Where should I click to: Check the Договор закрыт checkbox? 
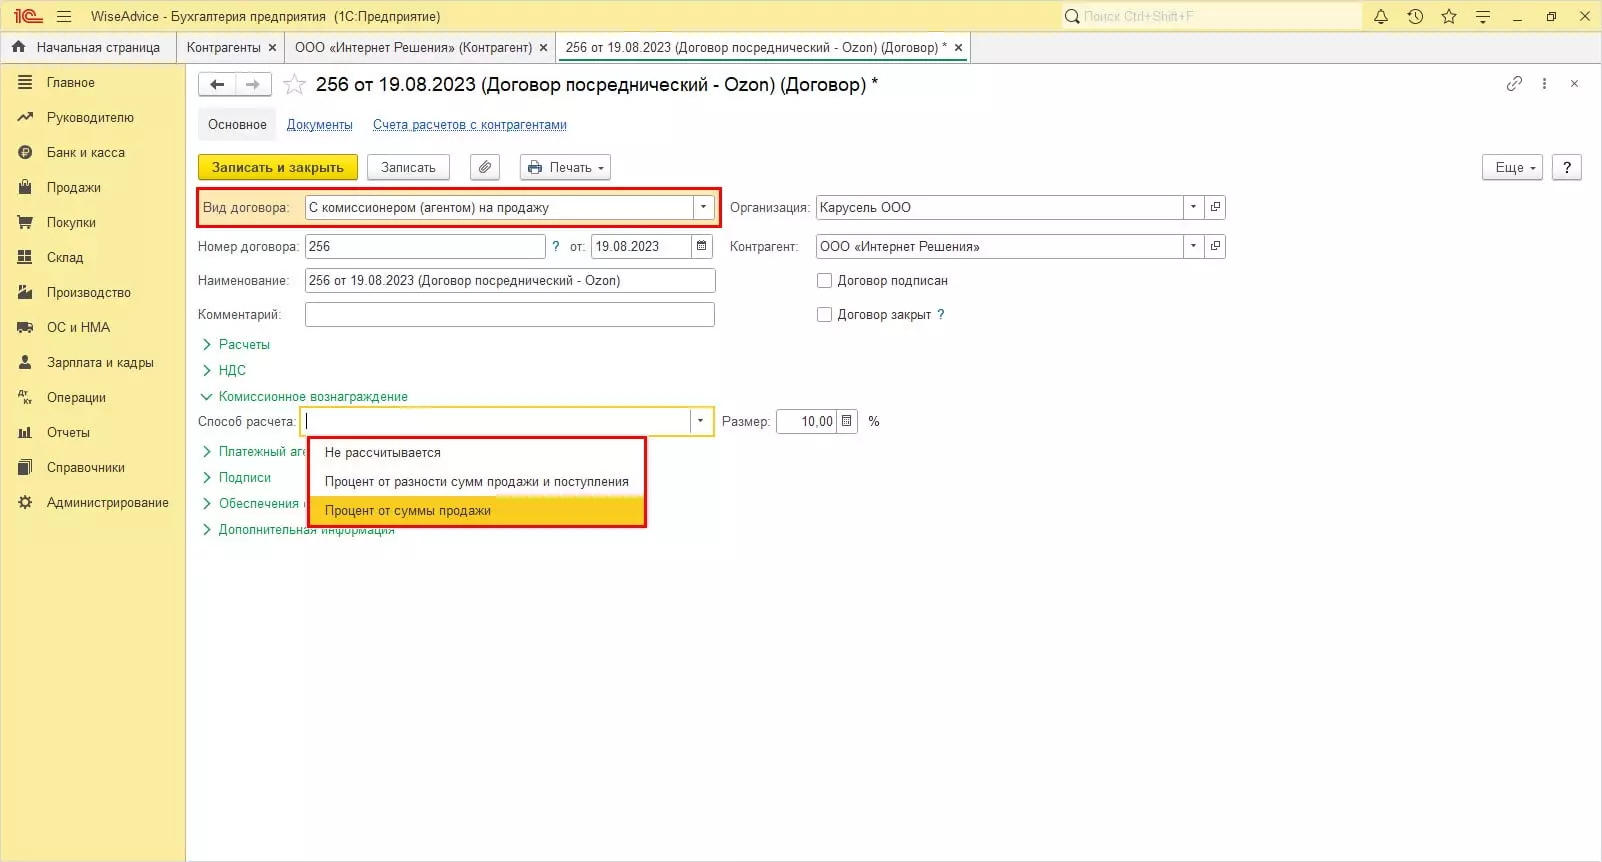[x=824, y=315]
